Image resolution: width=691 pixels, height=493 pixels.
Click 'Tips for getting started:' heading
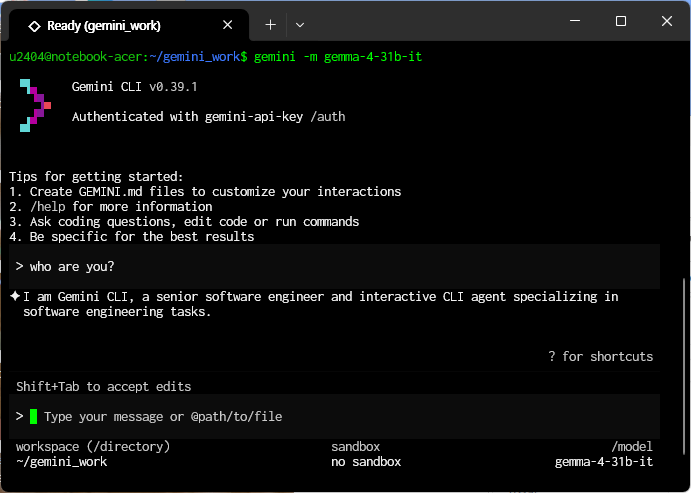coord(96,177)
